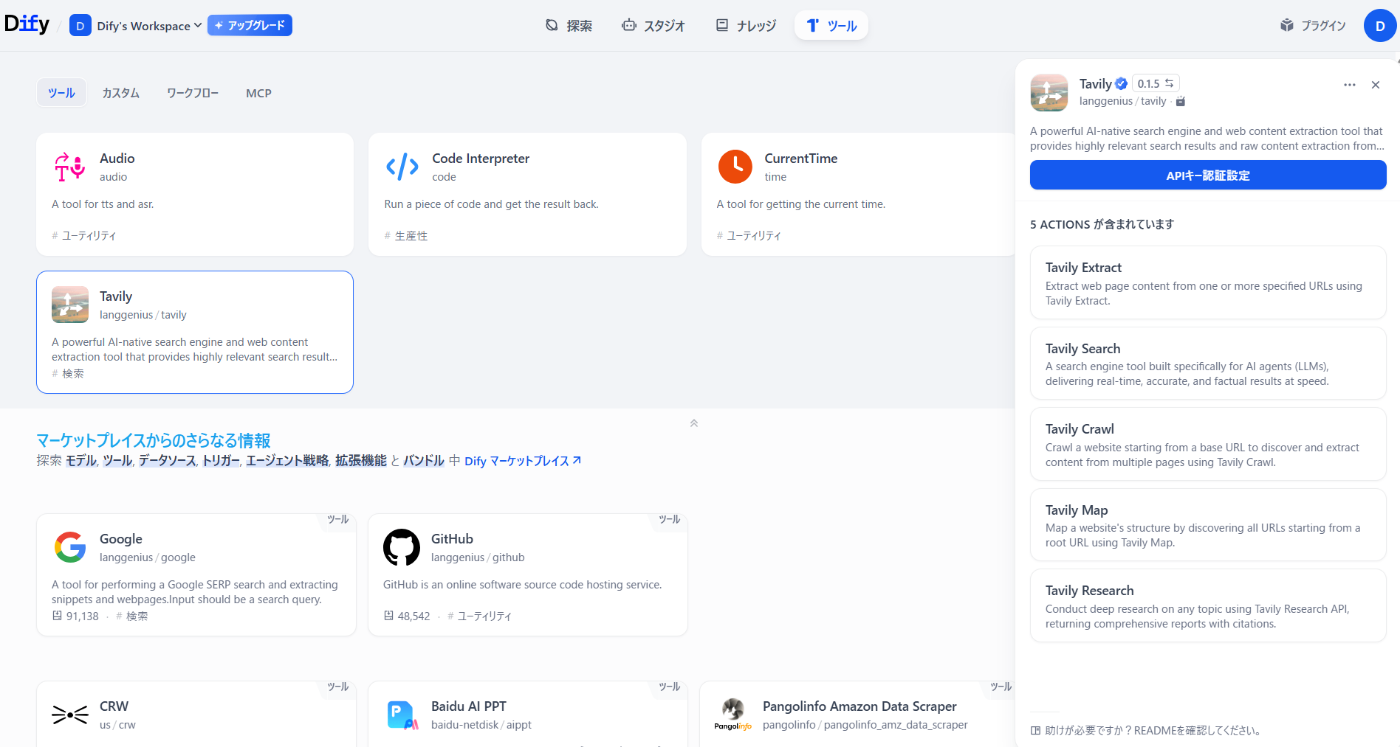Screen dimensions: 1400x747
Task: Click the モデル link in marketplace text
Action: (81, 461)
